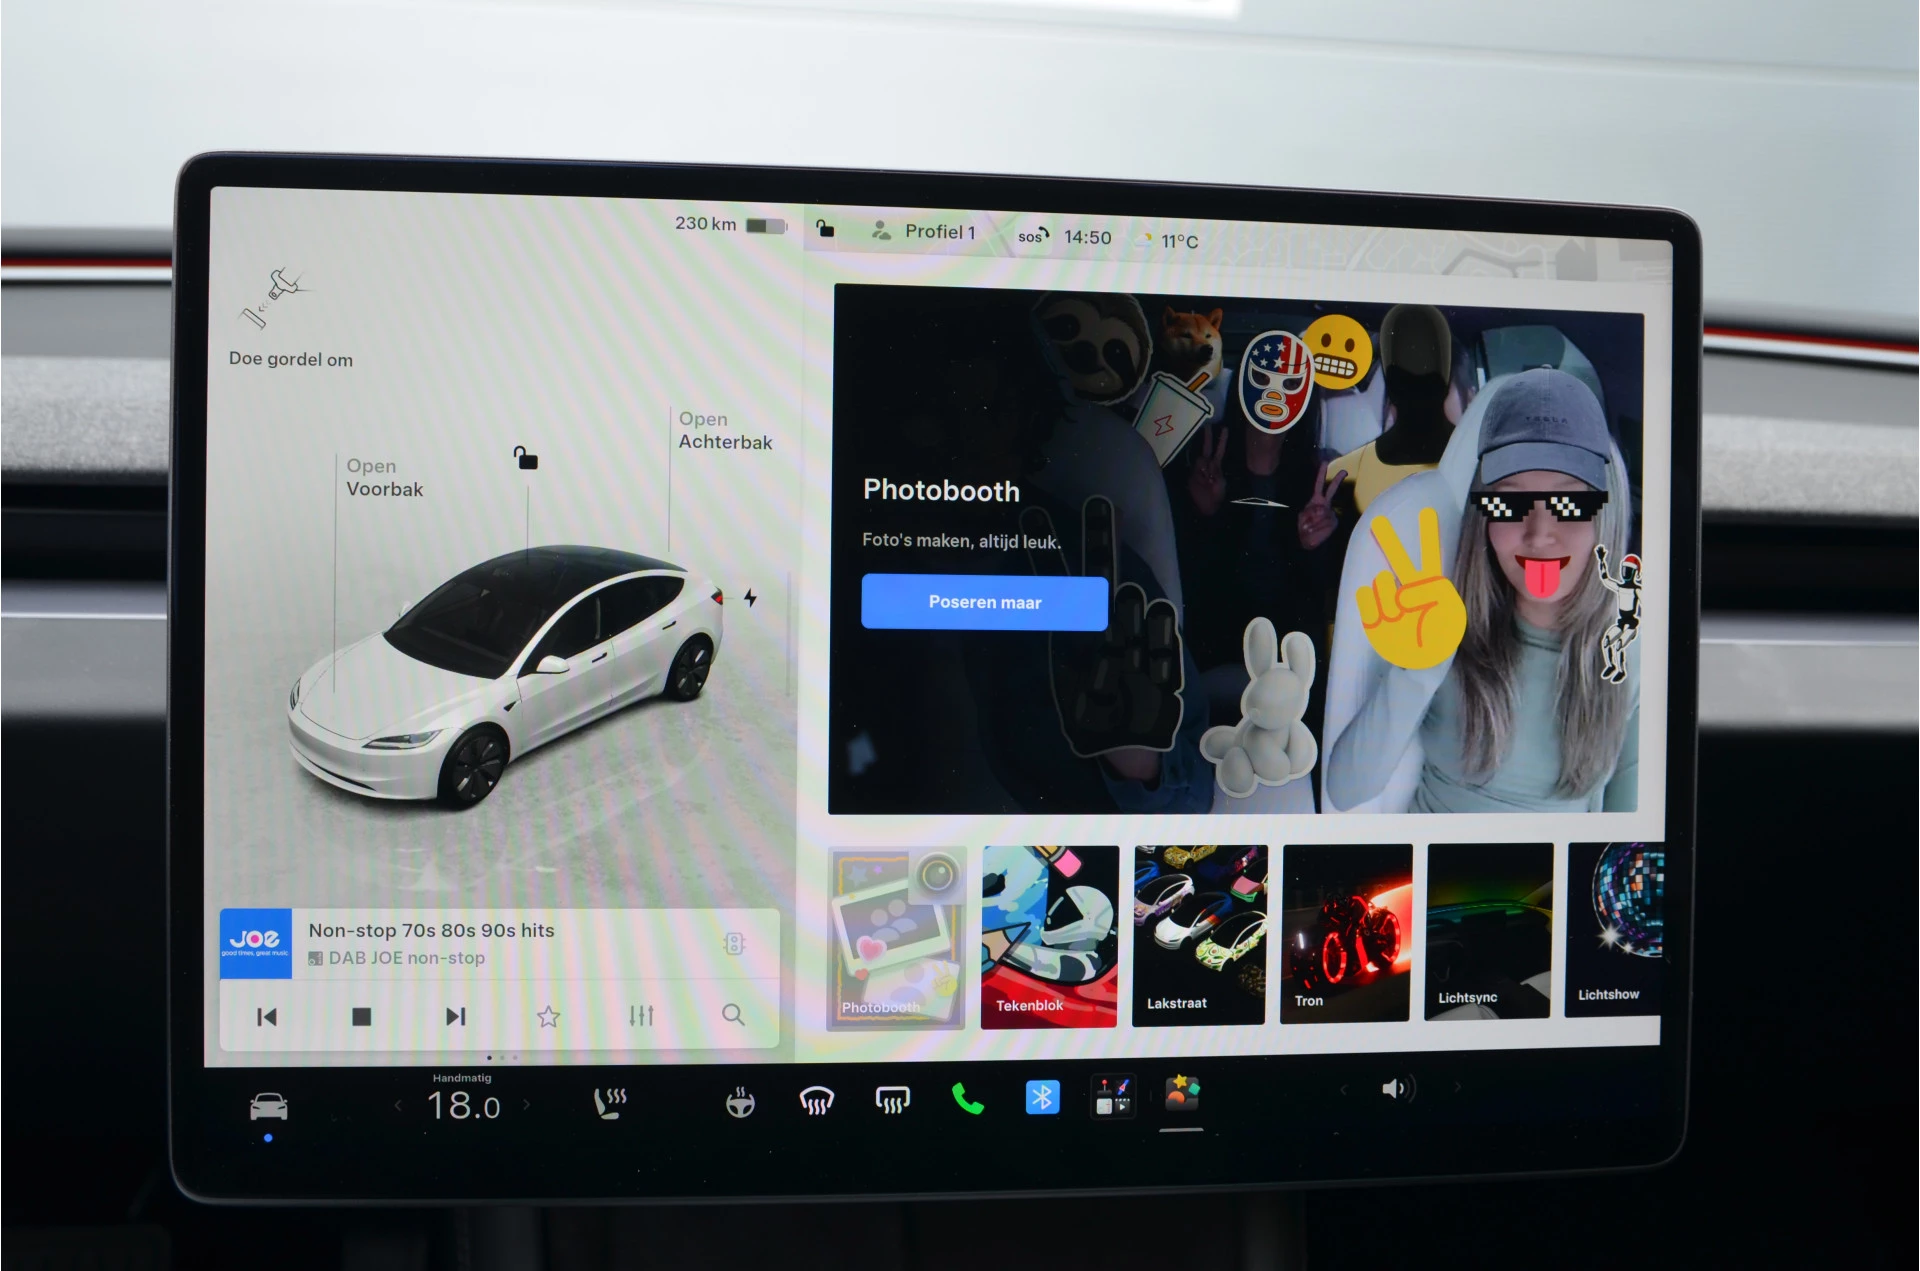Tap the 14:50 clock

(1087, 237)
